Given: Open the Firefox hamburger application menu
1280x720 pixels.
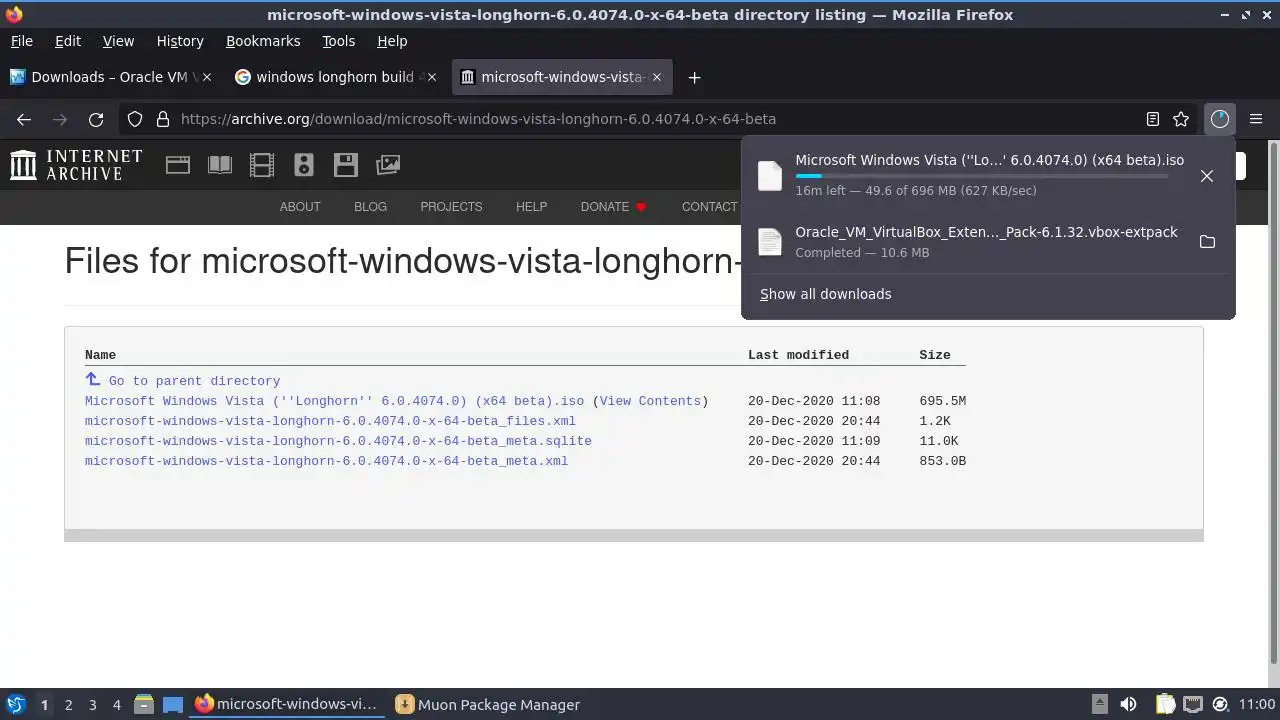Looking at the screenshot, I should (1256, 119).
